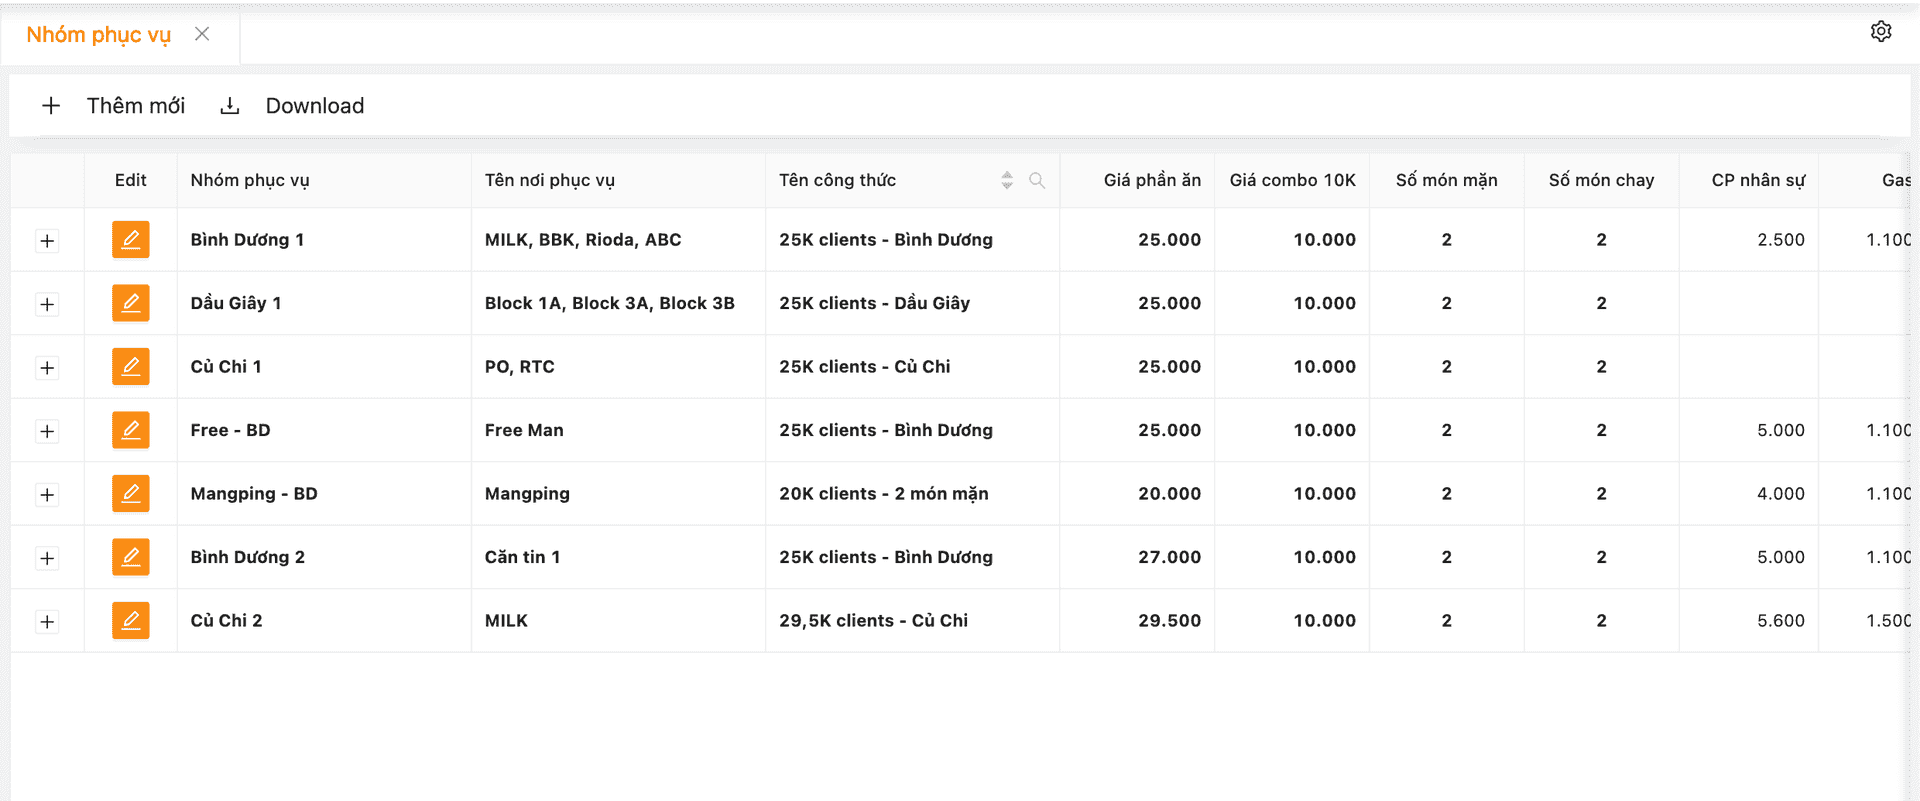The width and height of the screenshot is (1920, 801).
Task: Open settings gear icon at top right
Action: pyautogui.click(x=1880, y=32)
